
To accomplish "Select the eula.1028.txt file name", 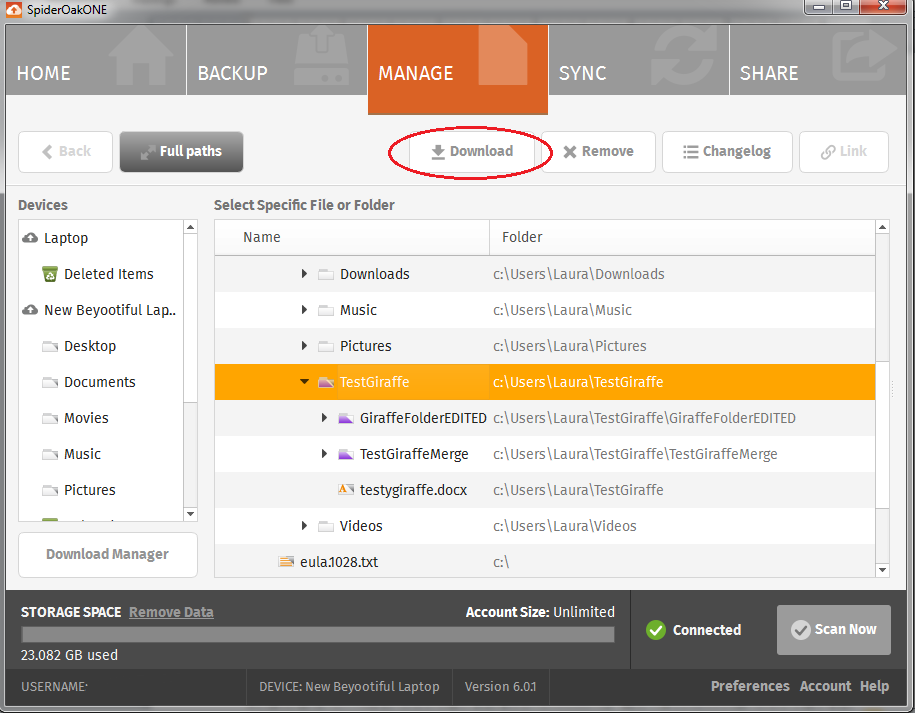I will (x=338, y=562).
